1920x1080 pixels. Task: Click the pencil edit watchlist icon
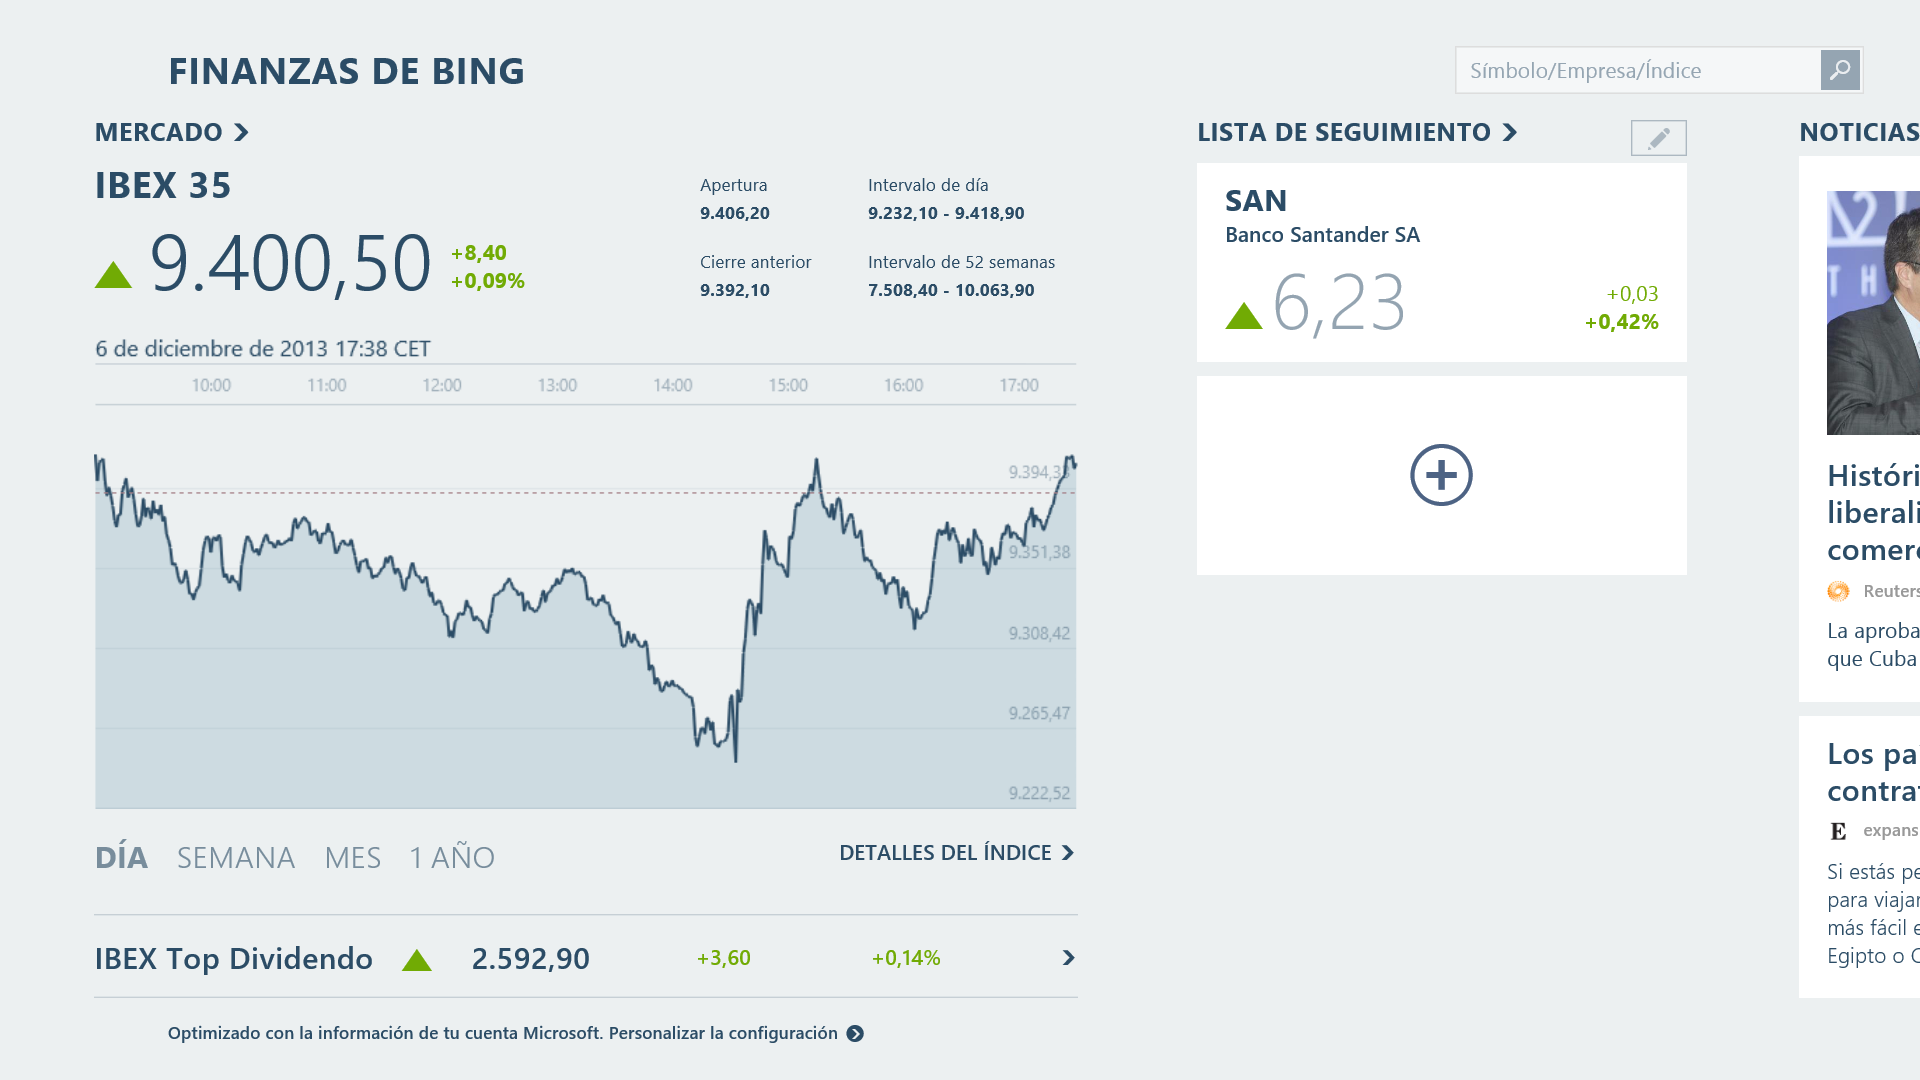point(1658,138)
